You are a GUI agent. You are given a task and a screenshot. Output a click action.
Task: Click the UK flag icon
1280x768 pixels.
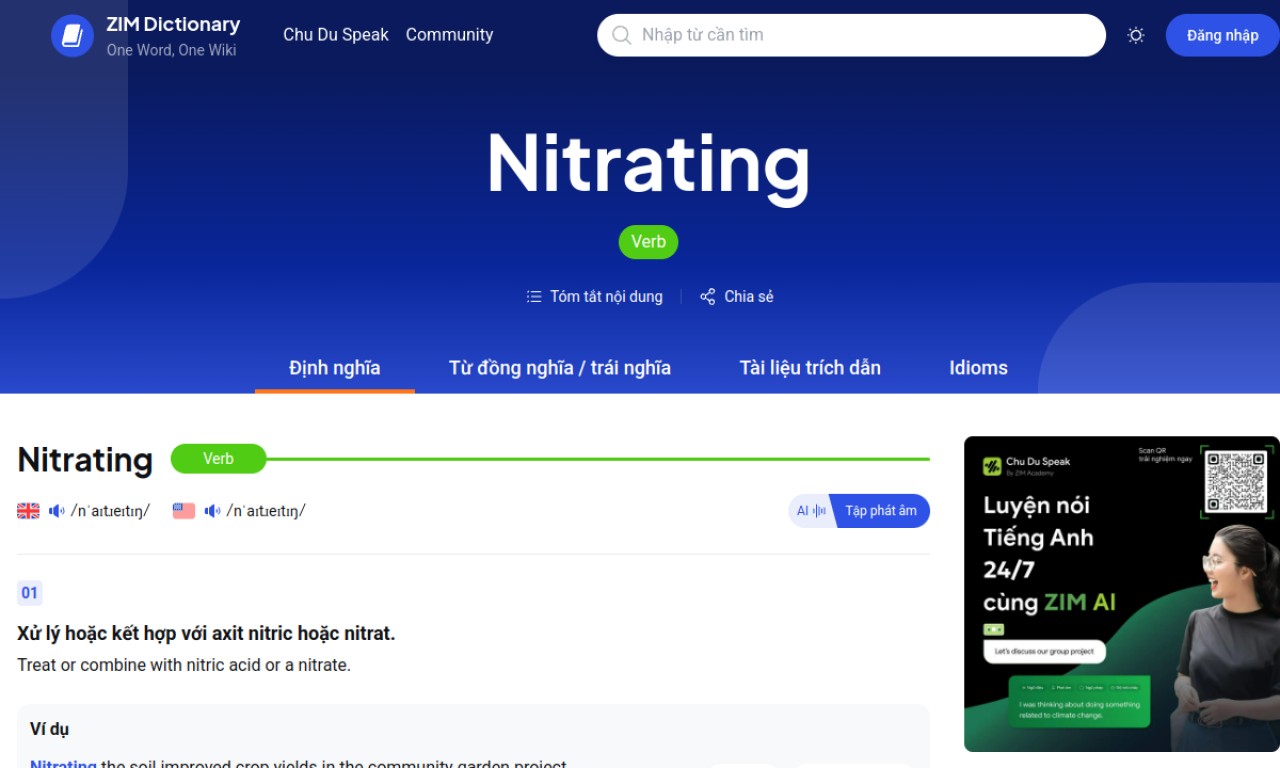click(28, 511)
